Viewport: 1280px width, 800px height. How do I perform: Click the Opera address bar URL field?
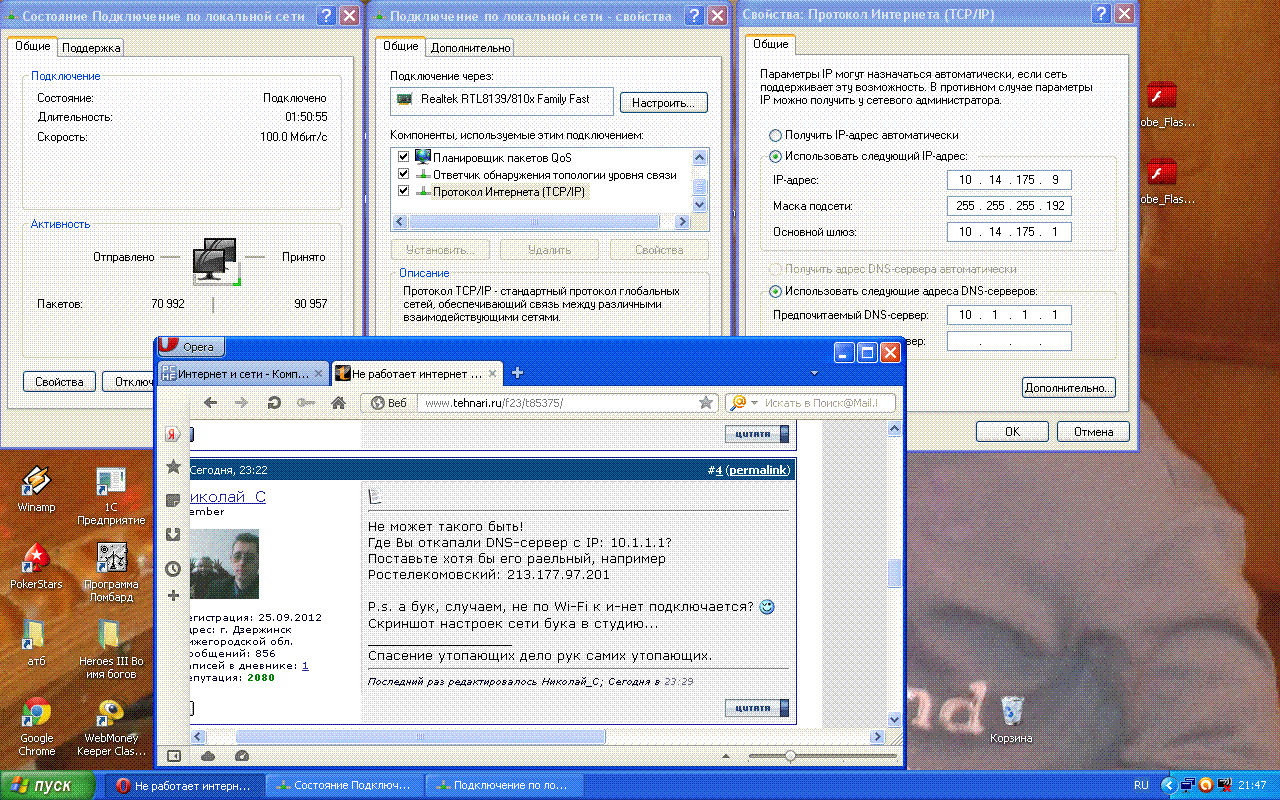pyautogui.click(x=555, y=402)
